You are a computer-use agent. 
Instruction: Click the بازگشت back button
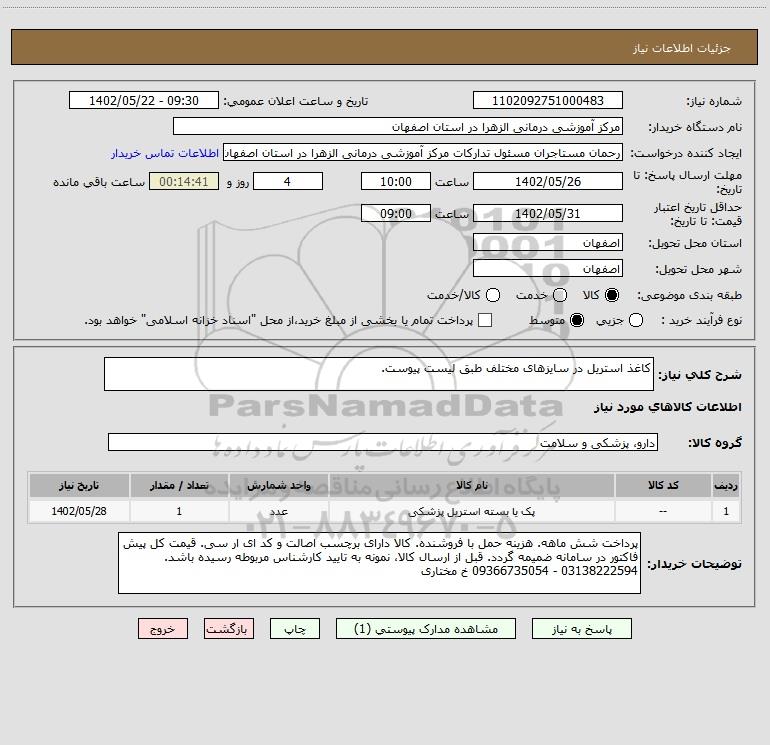(229, 629)
